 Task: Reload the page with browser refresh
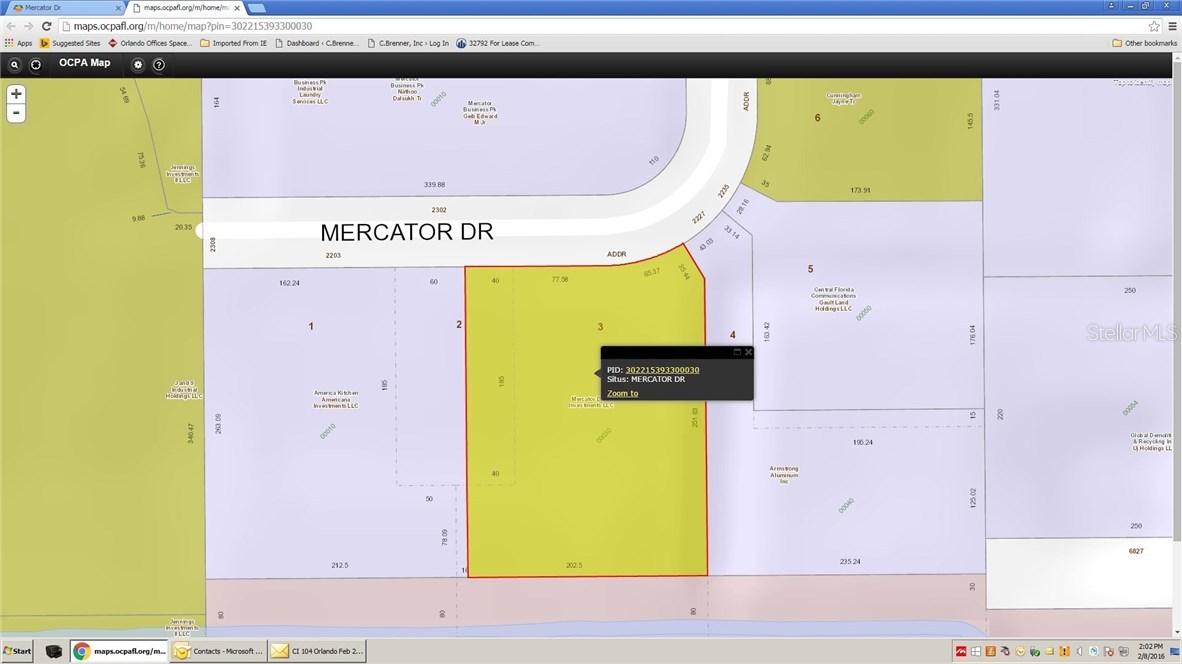coord(46,26)
